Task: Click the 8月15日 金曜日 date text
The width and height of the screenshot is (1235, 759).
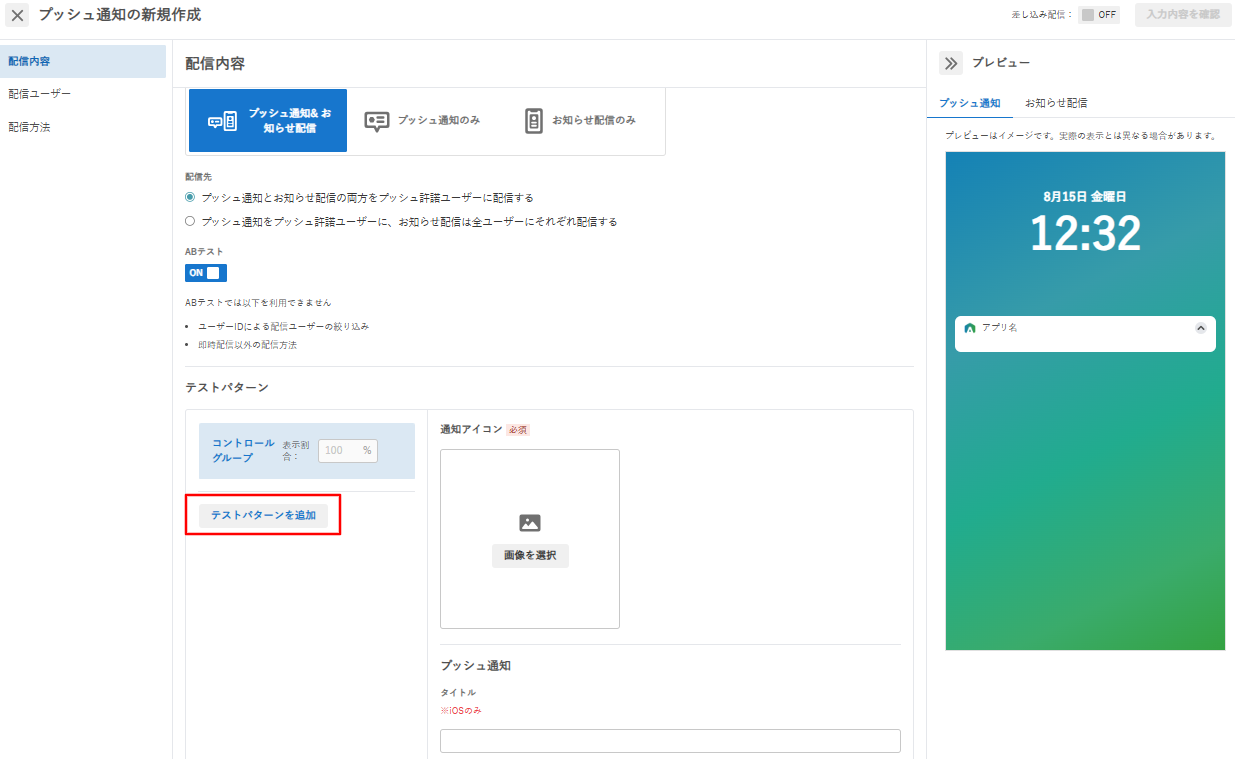Action: pyautogui.click(x=1085, y=197)
